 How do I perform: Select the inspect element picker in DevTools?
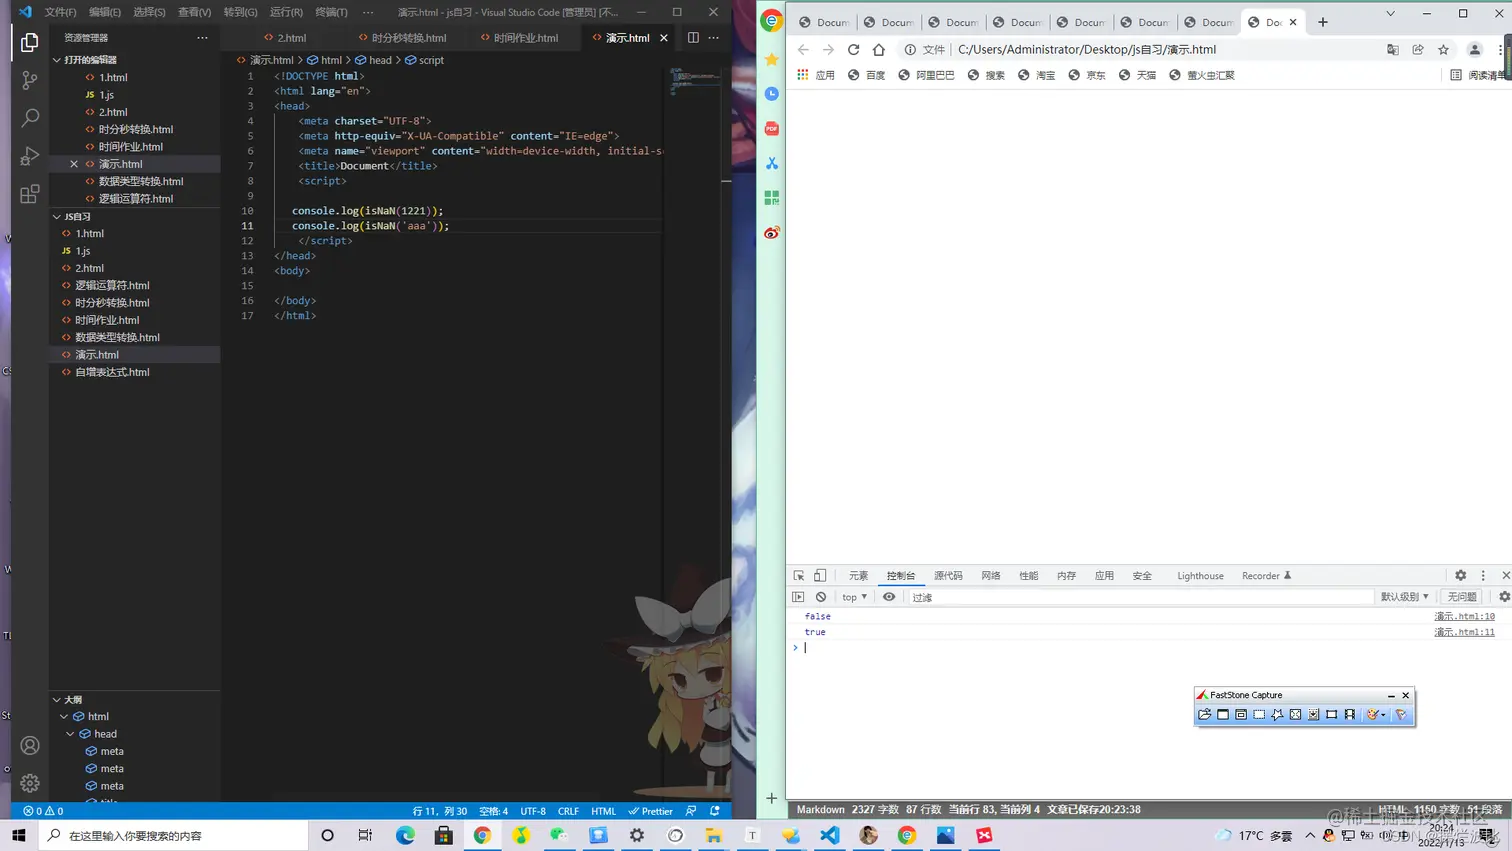(x=799, y=576)
